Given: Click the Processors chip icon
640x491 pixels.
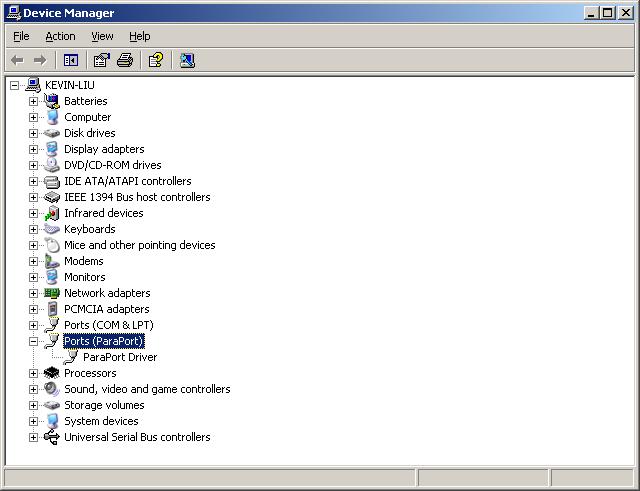Looking at the screenshot, I should (52, 373).
